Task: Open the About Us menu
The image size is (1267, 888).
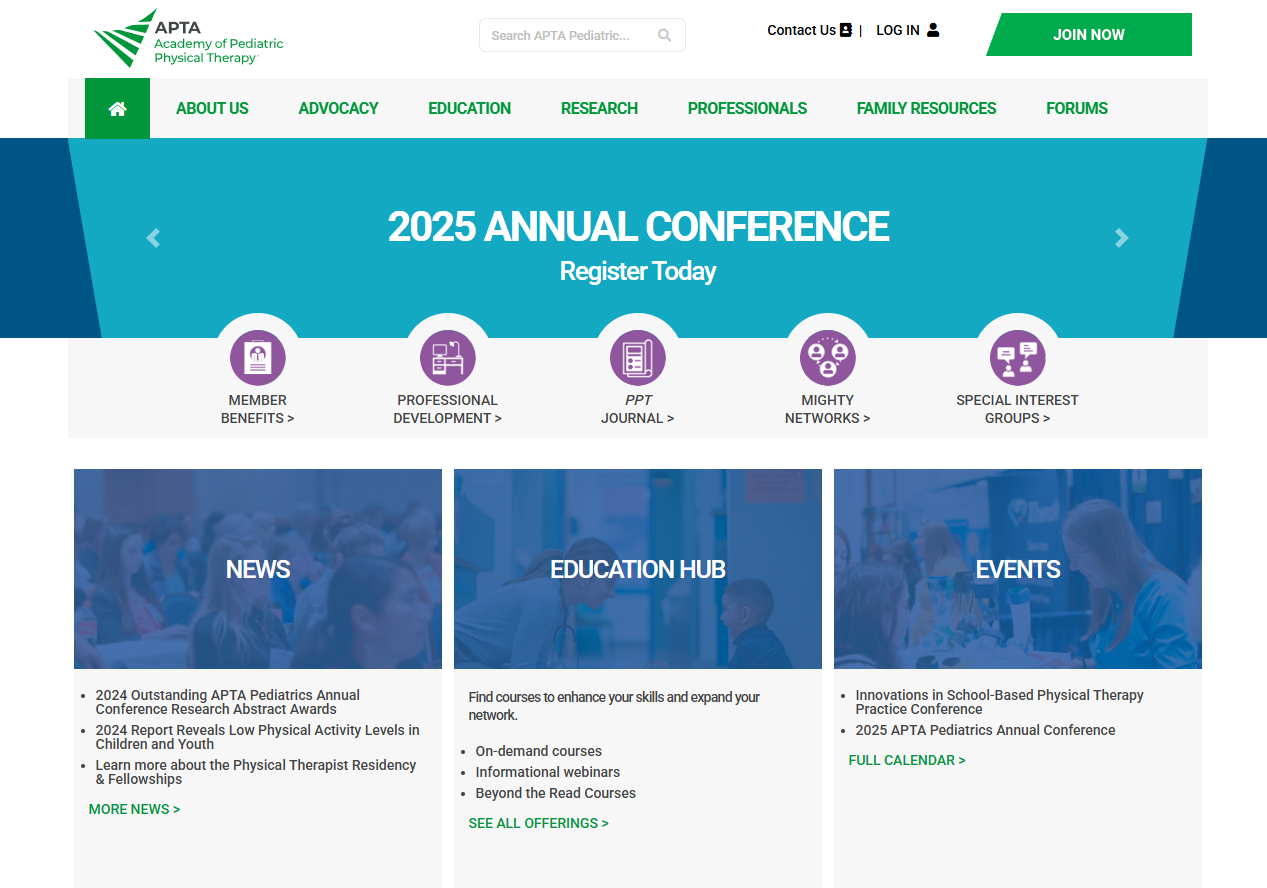Action: point(212,108)
